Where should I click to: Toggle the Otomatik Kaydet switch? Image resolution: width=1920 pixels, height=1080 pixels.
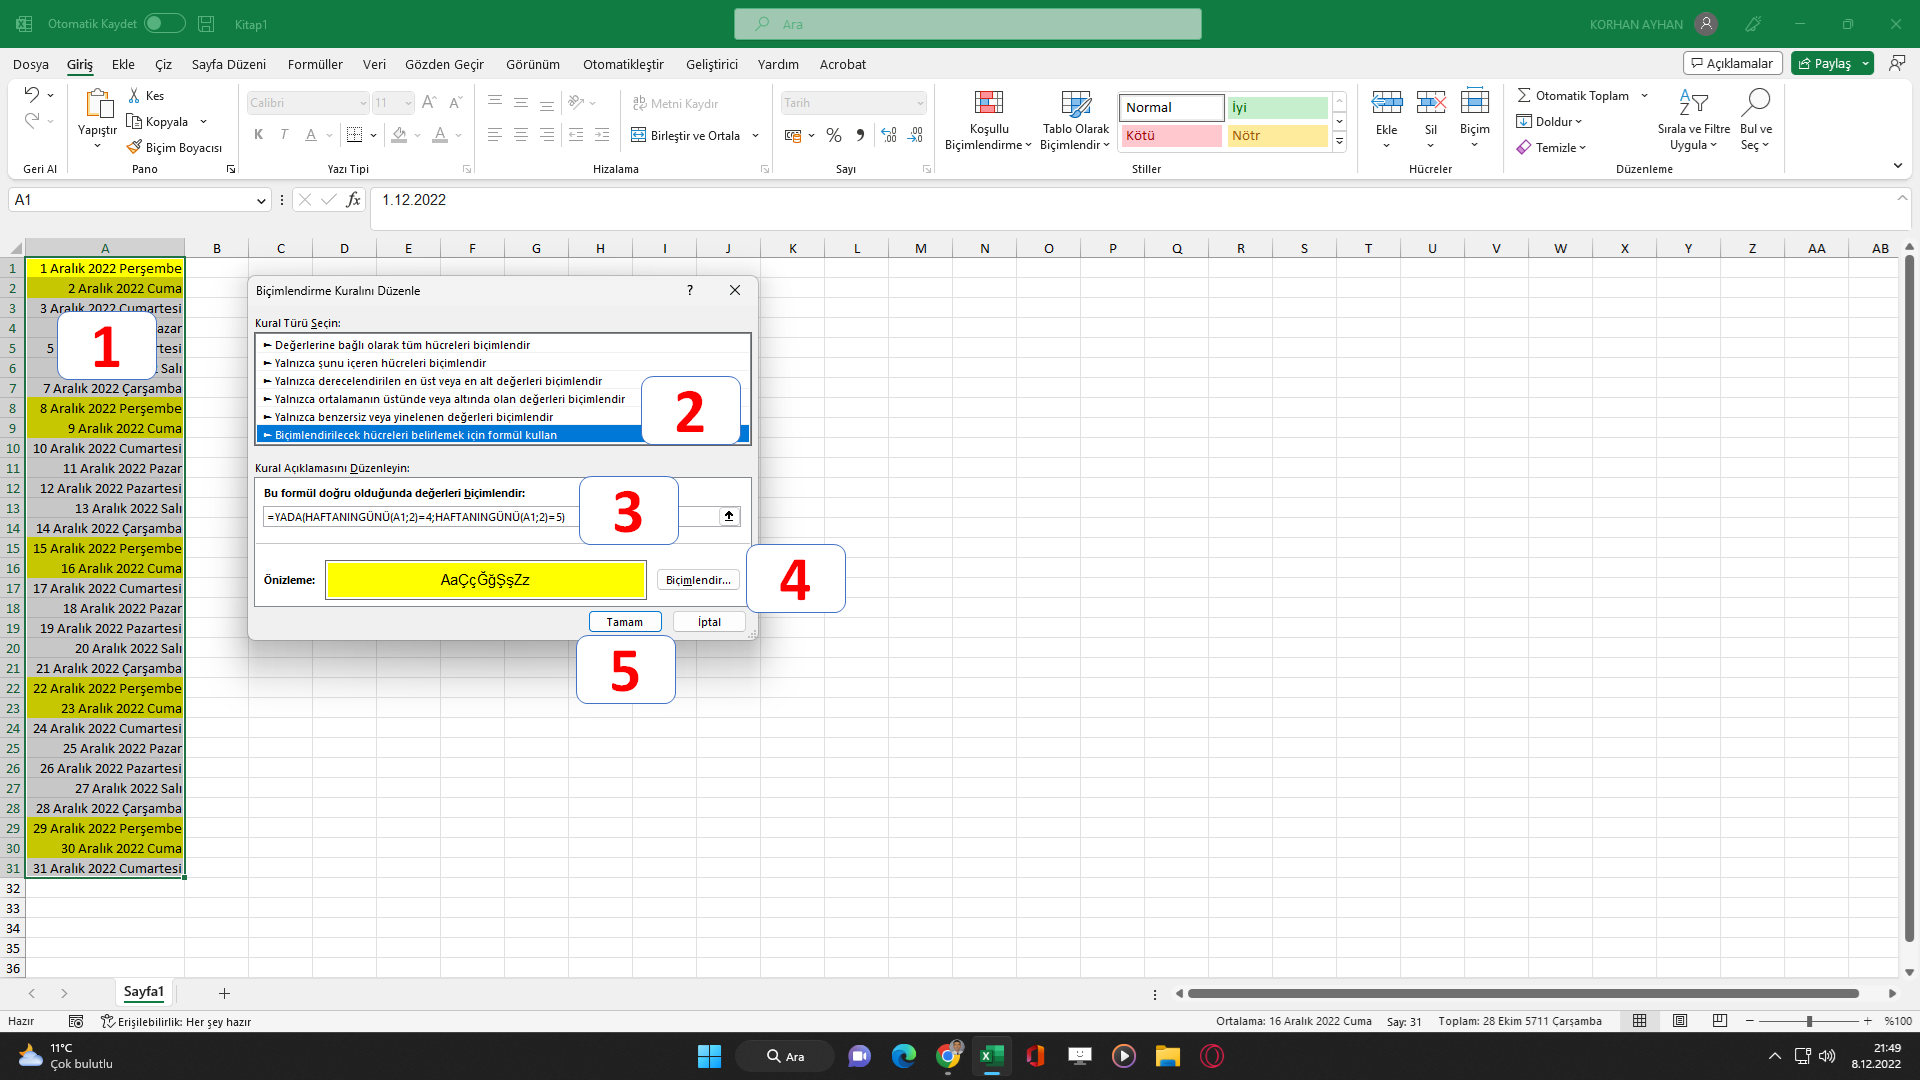(x=164, y=23)
